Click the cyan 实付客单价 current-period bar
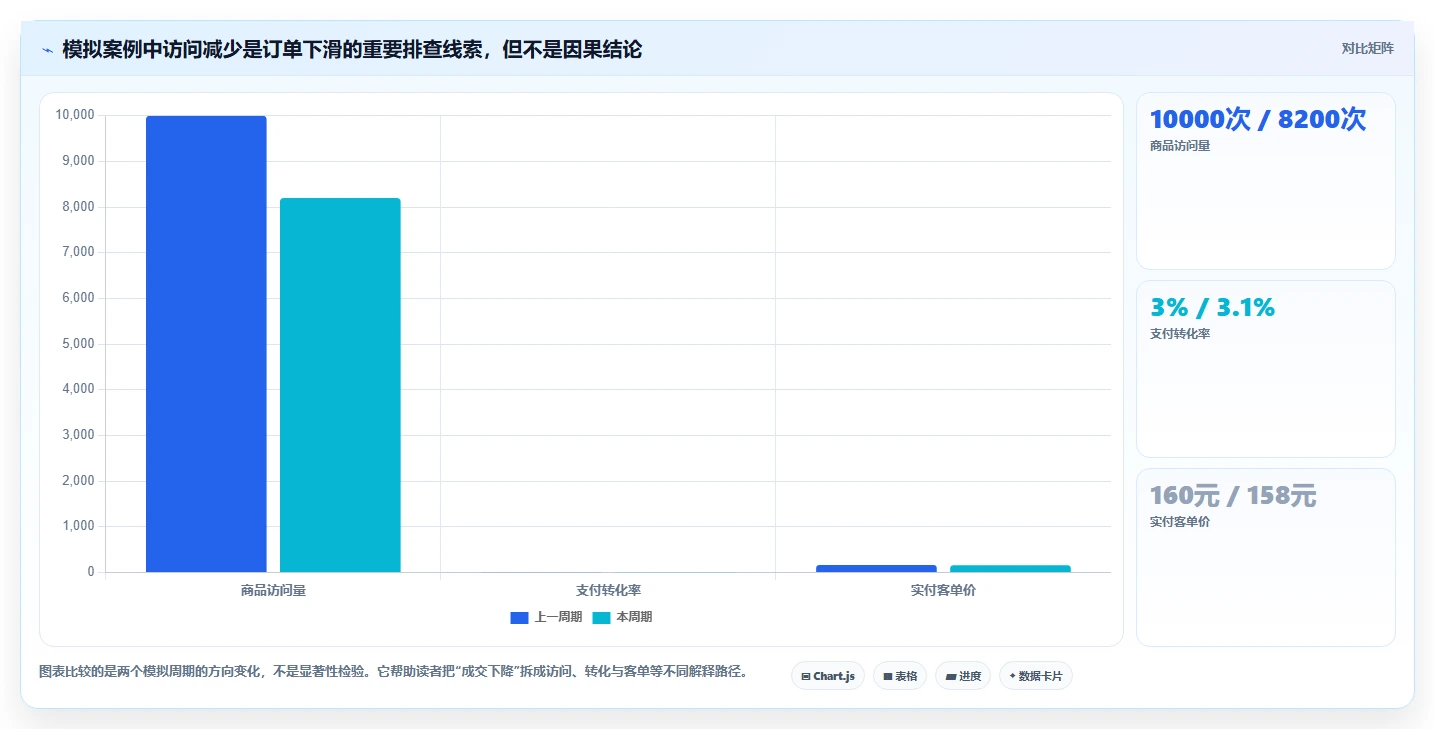 1010,568
